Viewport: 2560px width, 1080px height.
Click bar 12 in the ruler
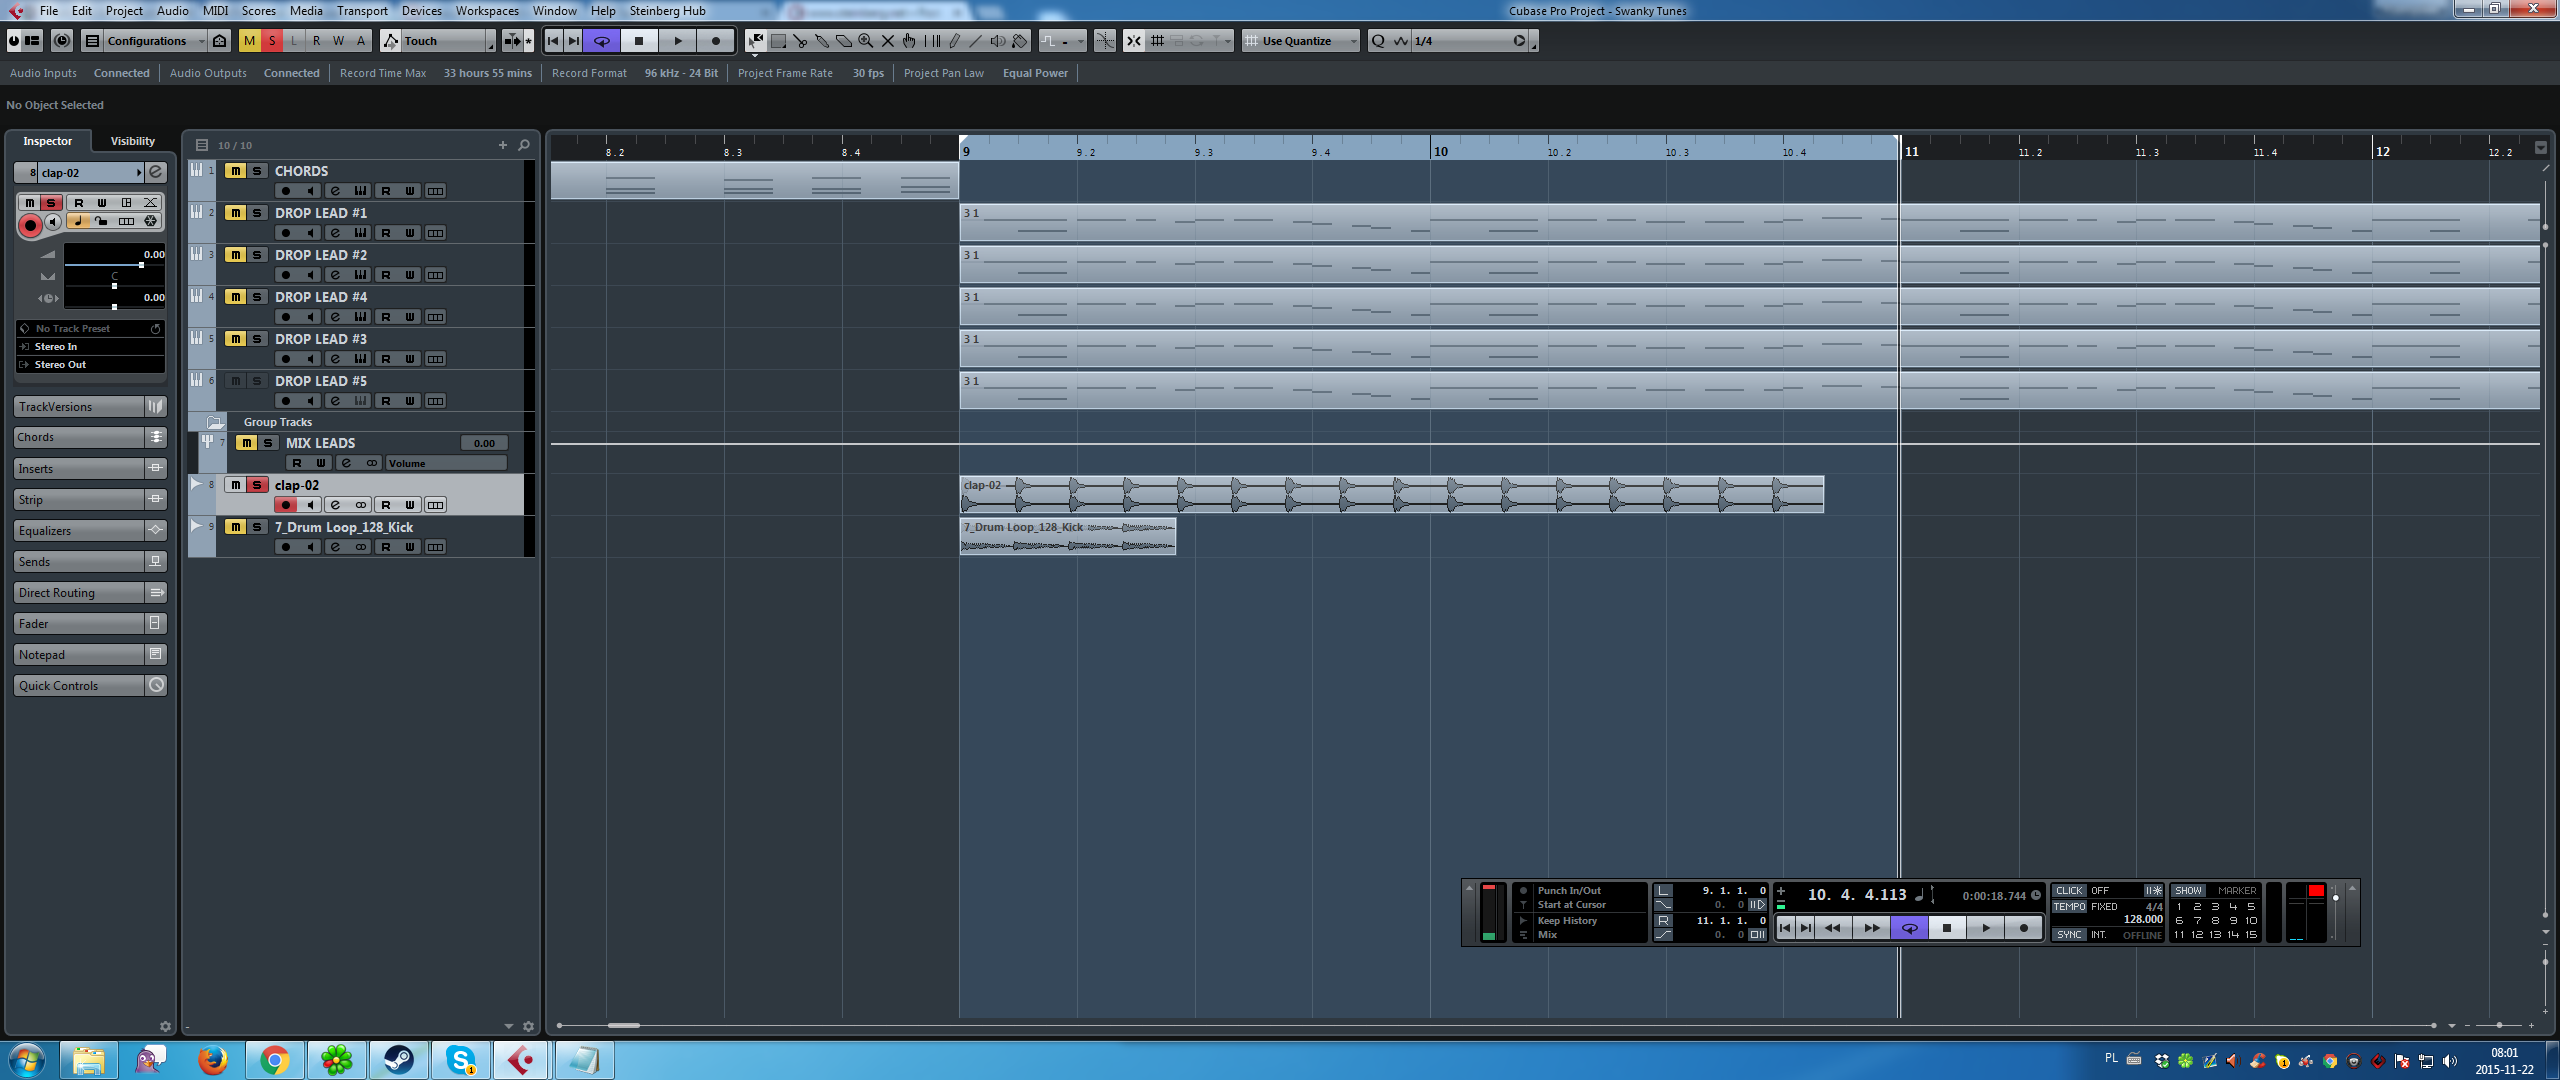2382,151
